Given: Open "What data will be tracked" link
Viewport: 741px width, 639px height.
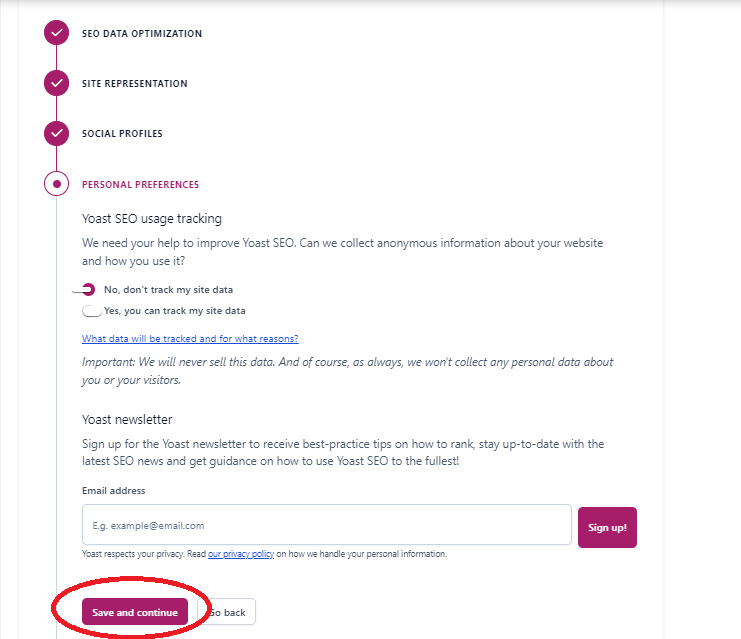Looking at the screenshot, I should [x=190, y=339].
